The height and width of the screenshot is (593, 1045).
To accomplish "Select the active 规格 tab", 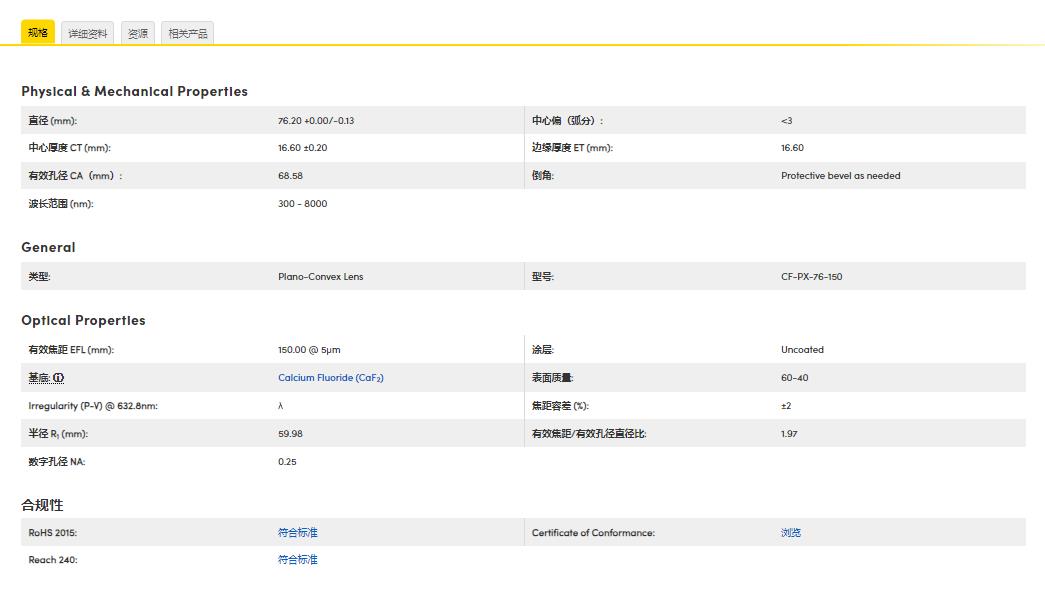I will tap(38, 31).
